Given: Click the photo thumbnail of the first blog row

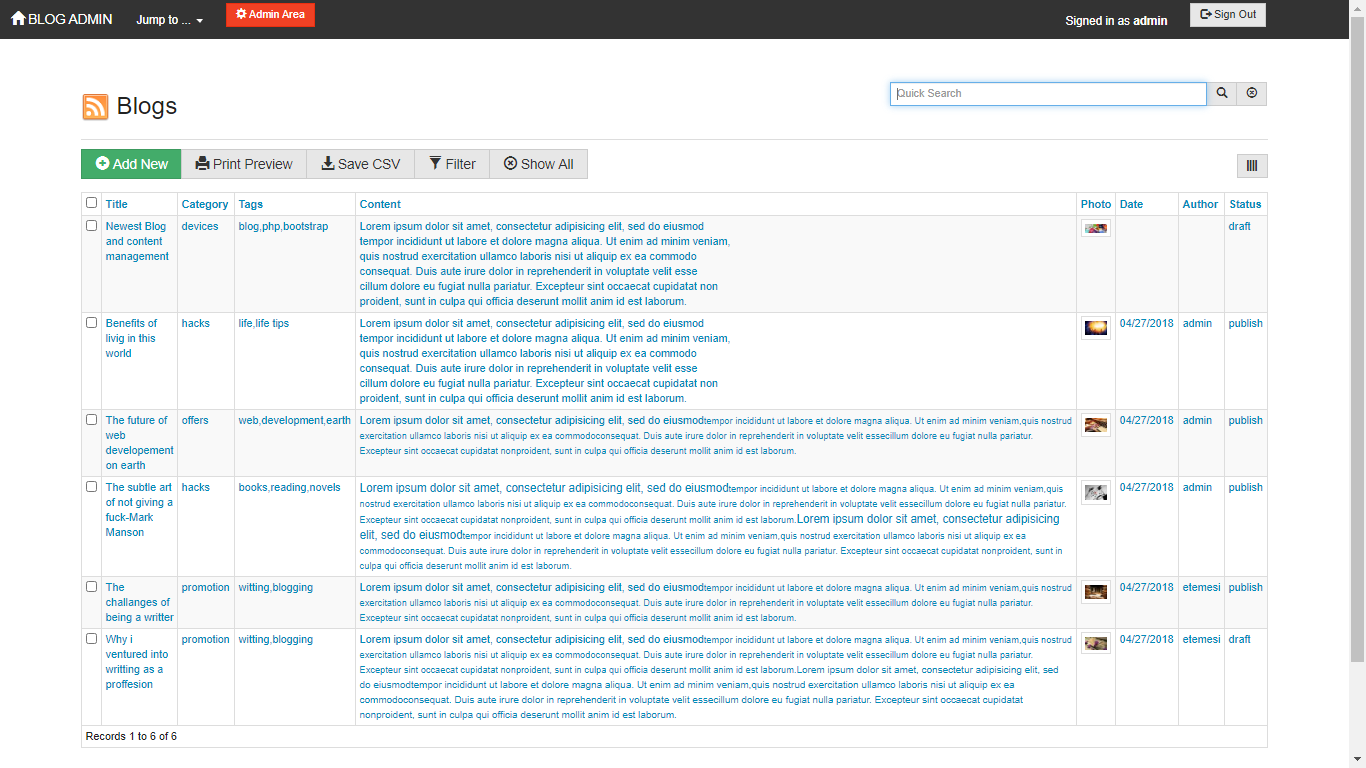Looking at the screenshot, I should tap(1095, 227).
